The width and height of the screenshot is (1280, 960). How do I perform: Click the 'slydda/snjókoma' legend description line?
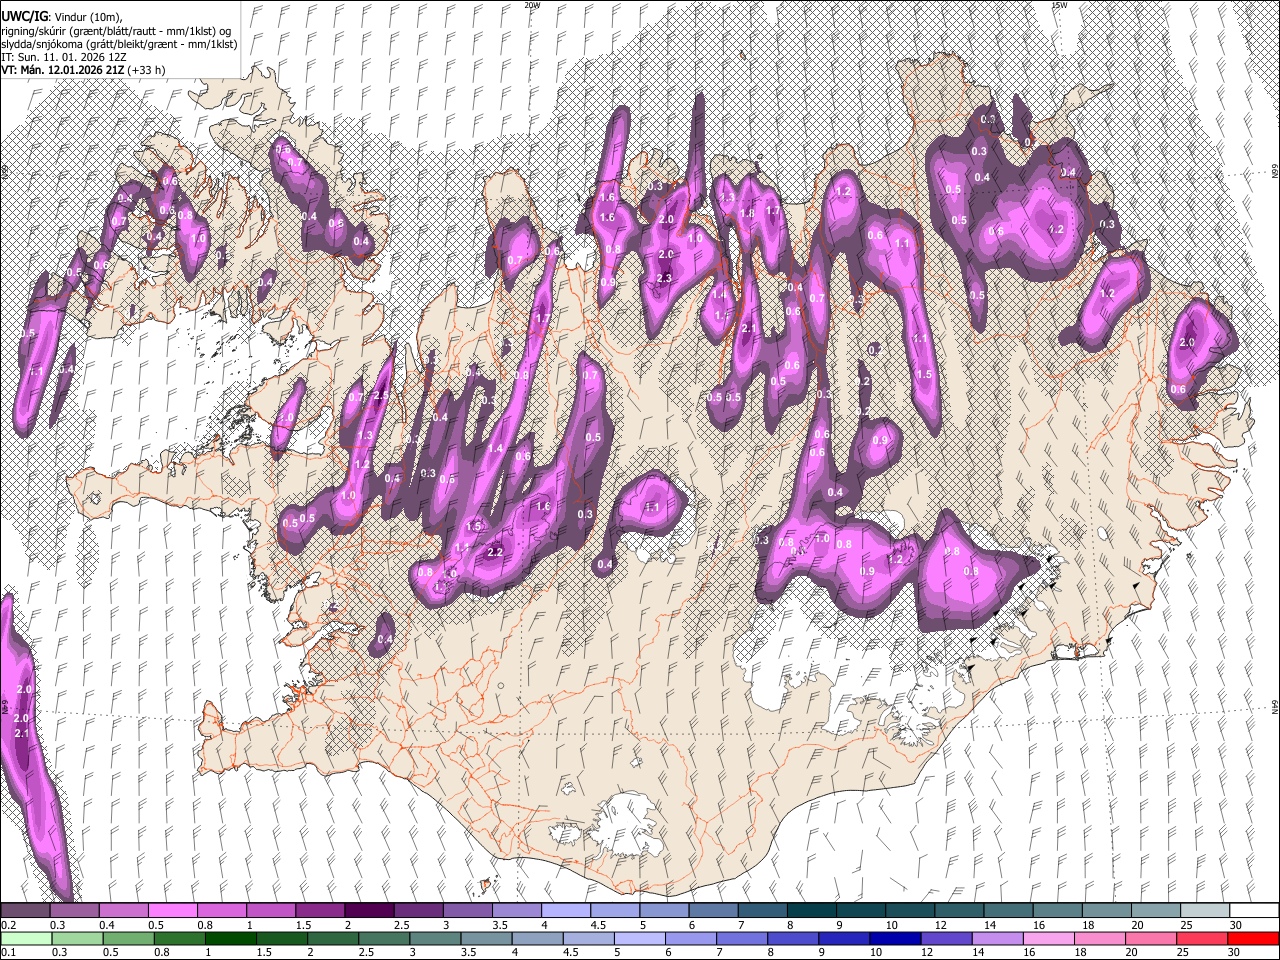pos(119,44)
